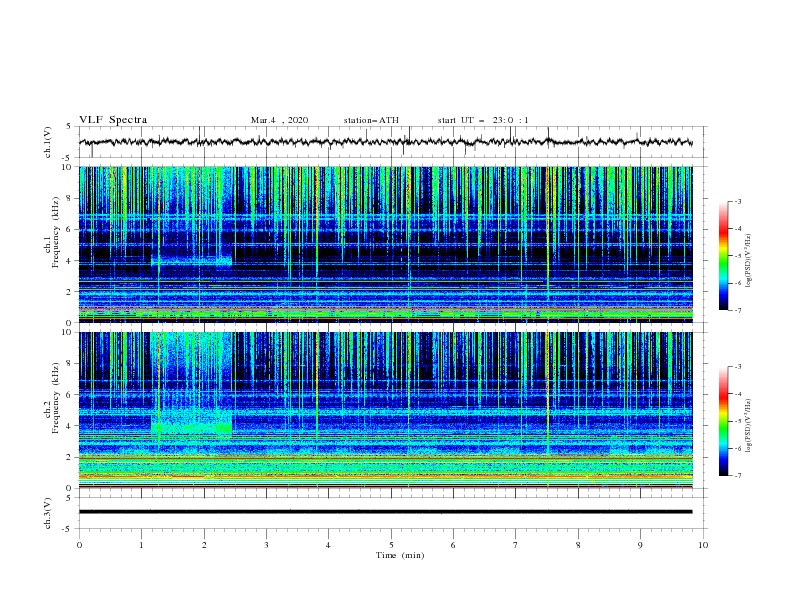The width and height of the screenshot is (792, 612).
Task: Click the ch.2 frequency axis "4" tick label
Action: [x=69, y=426]
